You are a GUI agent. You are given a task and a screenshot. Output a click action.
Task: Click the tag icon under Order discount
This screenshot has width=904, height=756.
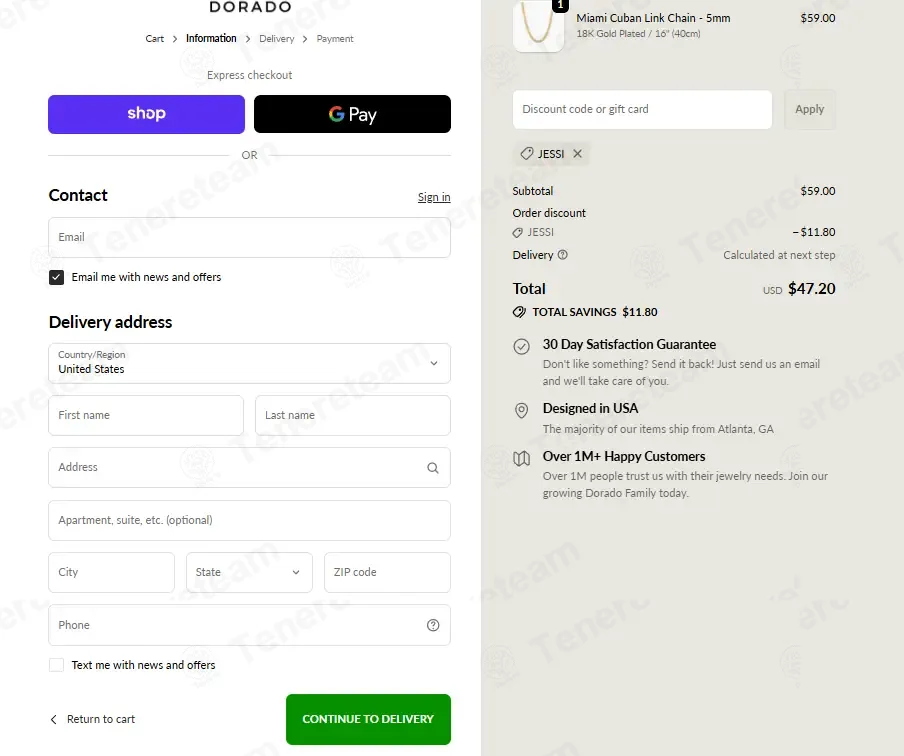coord(518,232)
